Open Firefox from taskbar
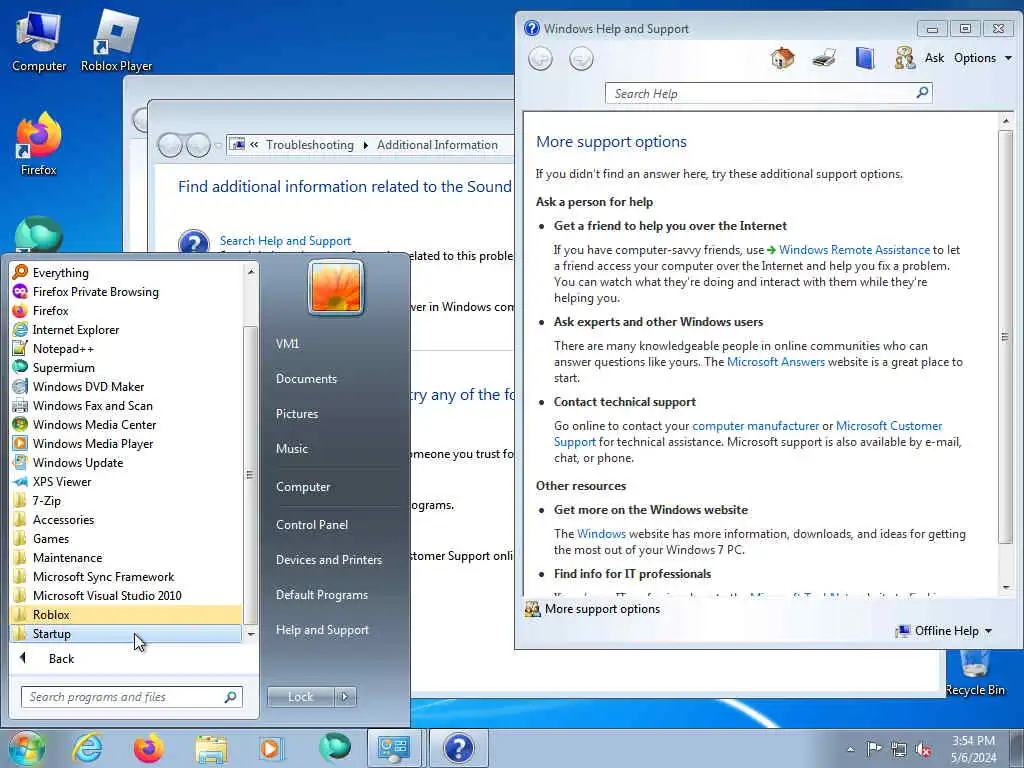The image size is (1024, 768). point(148,748)
